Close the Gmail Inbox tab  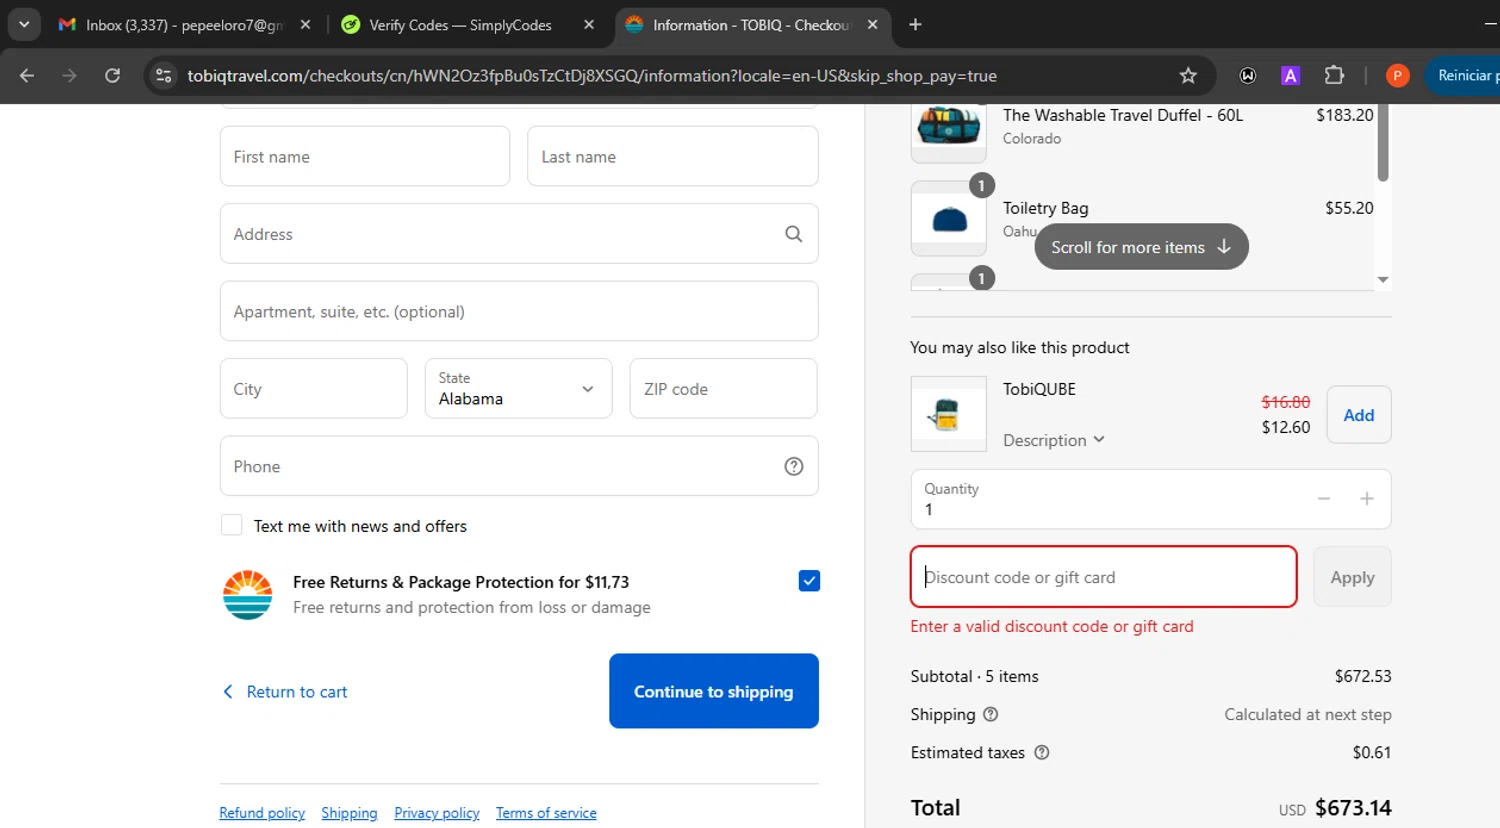(306, 25)
